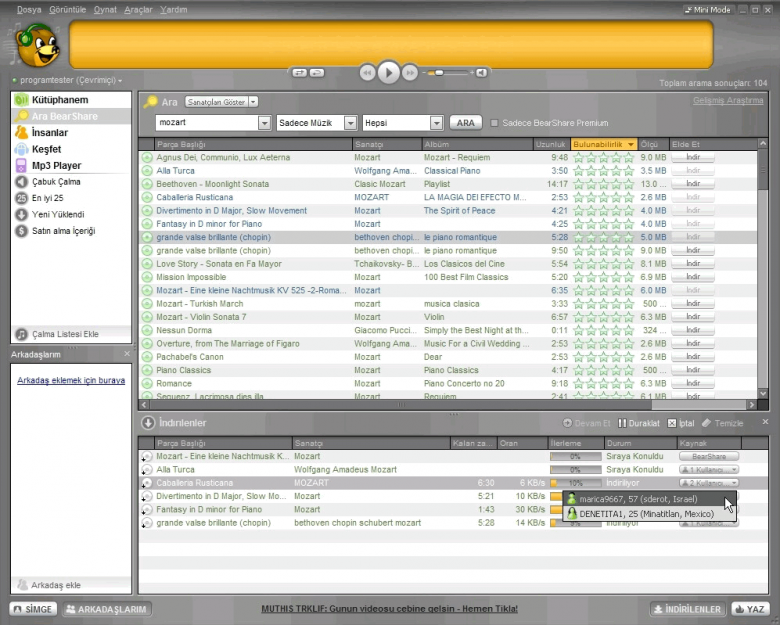780x625 pixels.
Task: Open Satın alma İçeriği purchased content
Action: [x=71, y=231]
